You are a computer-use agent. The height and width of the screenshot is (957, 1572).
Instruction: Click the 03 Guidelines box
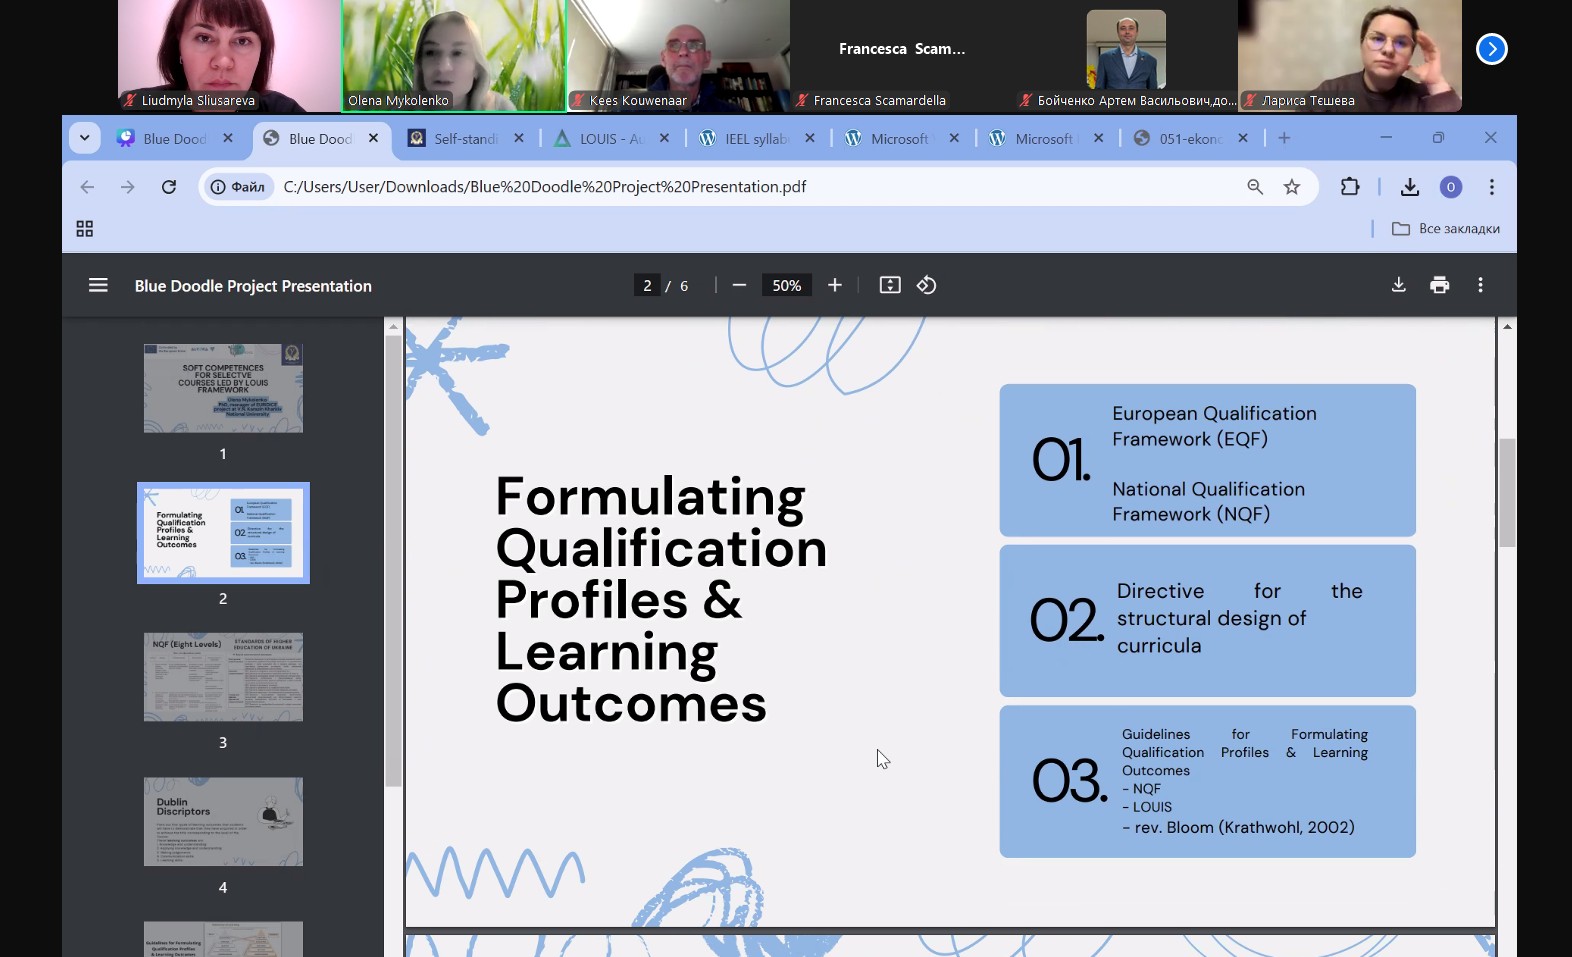coord(1207,781)
